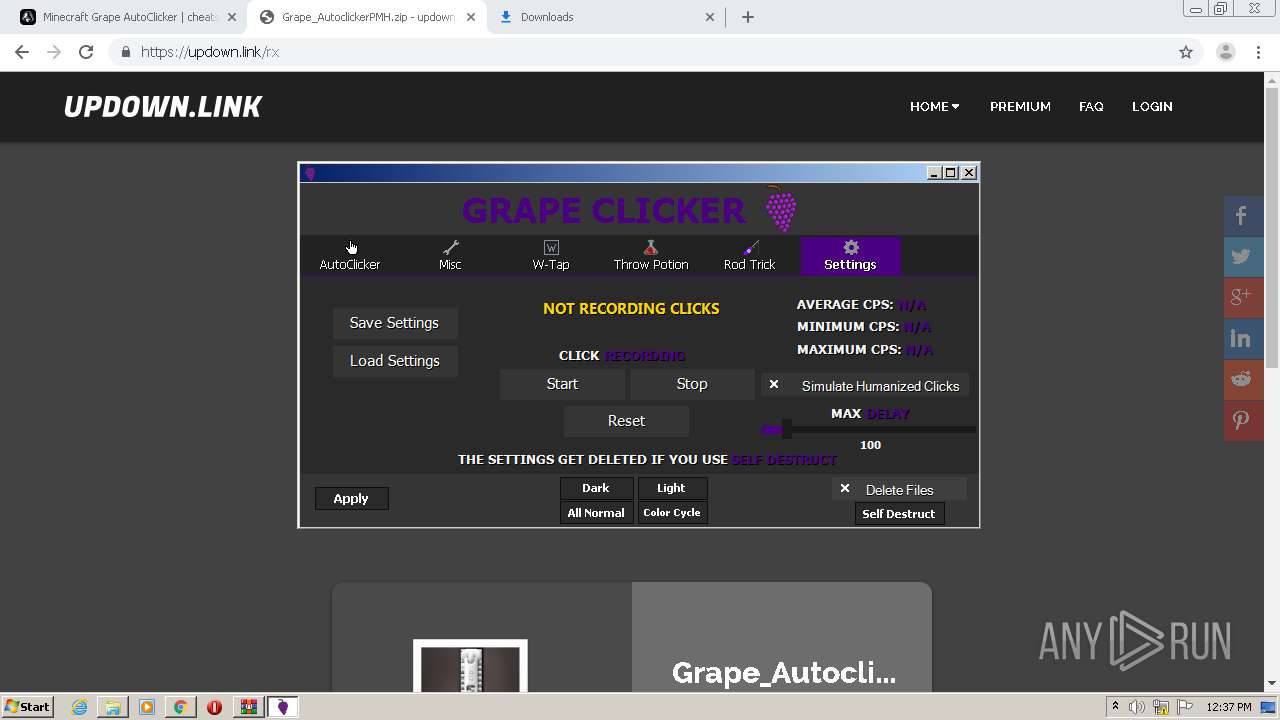Switch to the Misc tab
Image resolution: width=1280 pixels, height=720 pixels.
click(450, 255)
